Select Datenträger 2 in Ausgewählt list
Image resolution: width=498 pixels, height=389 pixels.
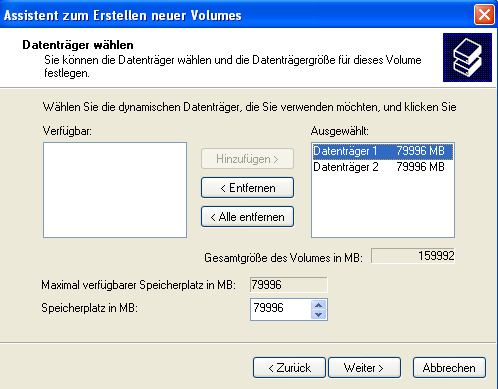click(x=383, y=167)
